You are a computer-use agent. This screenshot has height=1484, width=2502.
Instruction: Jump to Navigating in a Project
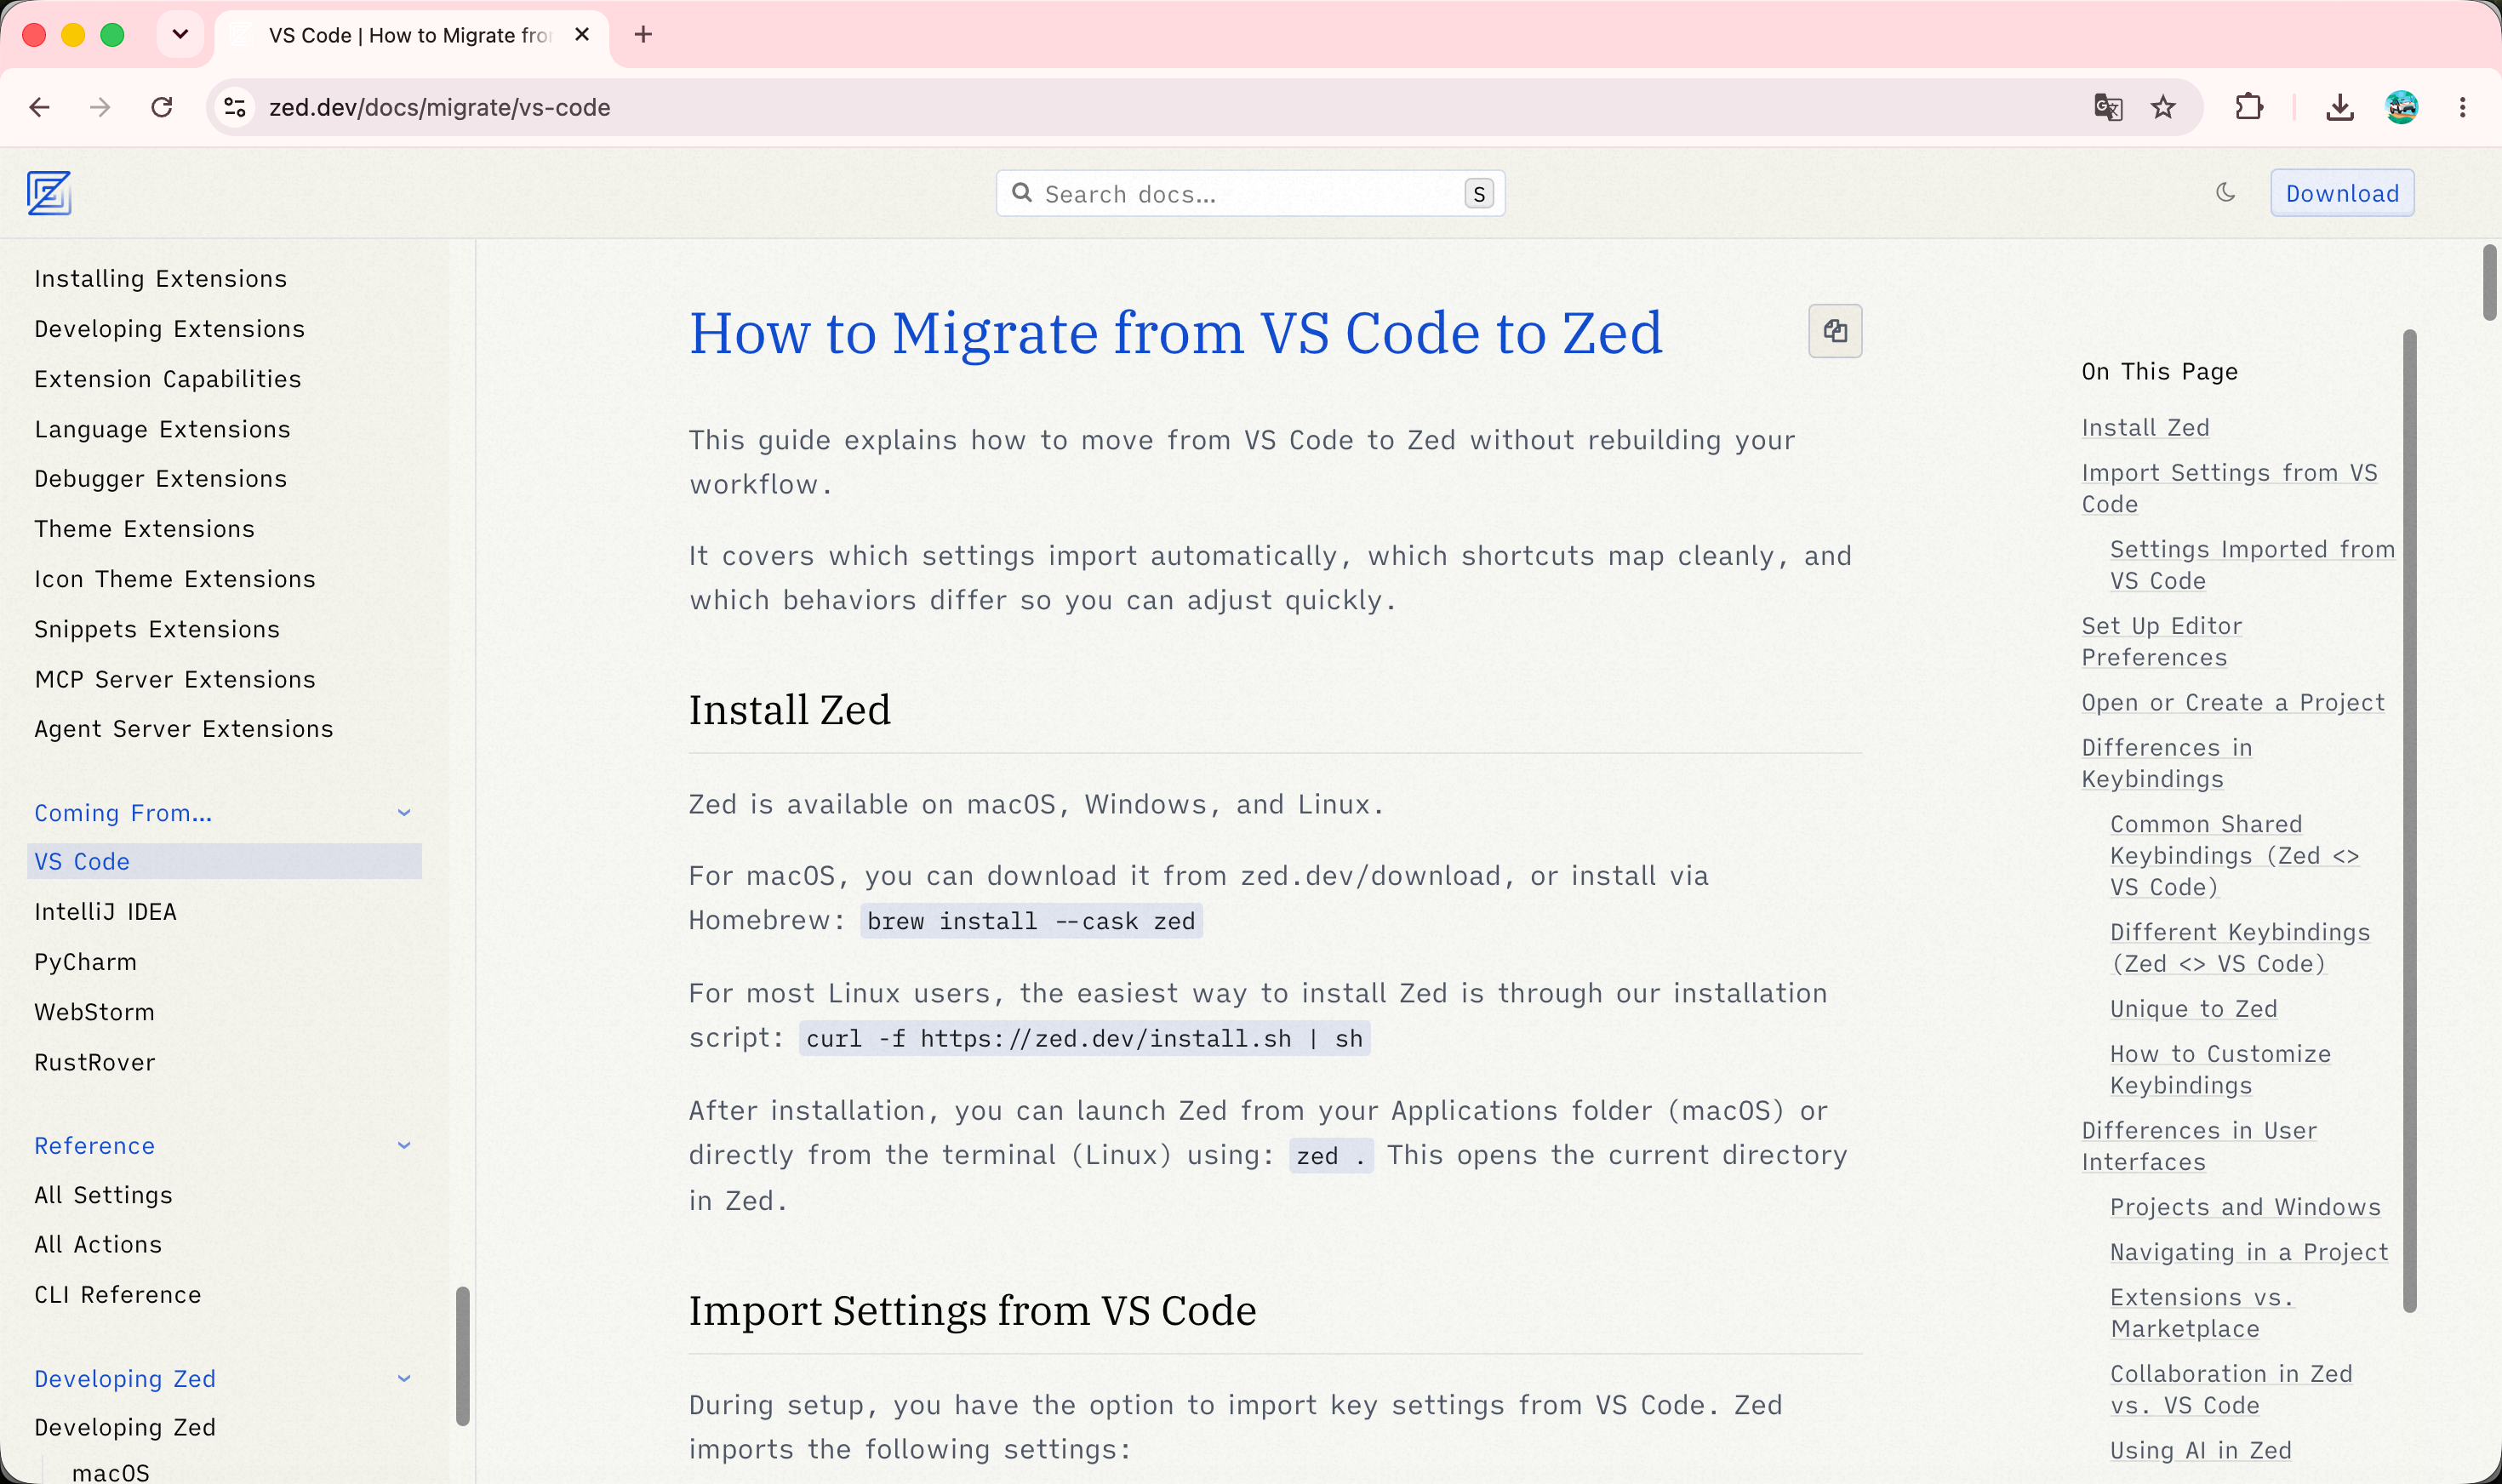(2249, 1252)
